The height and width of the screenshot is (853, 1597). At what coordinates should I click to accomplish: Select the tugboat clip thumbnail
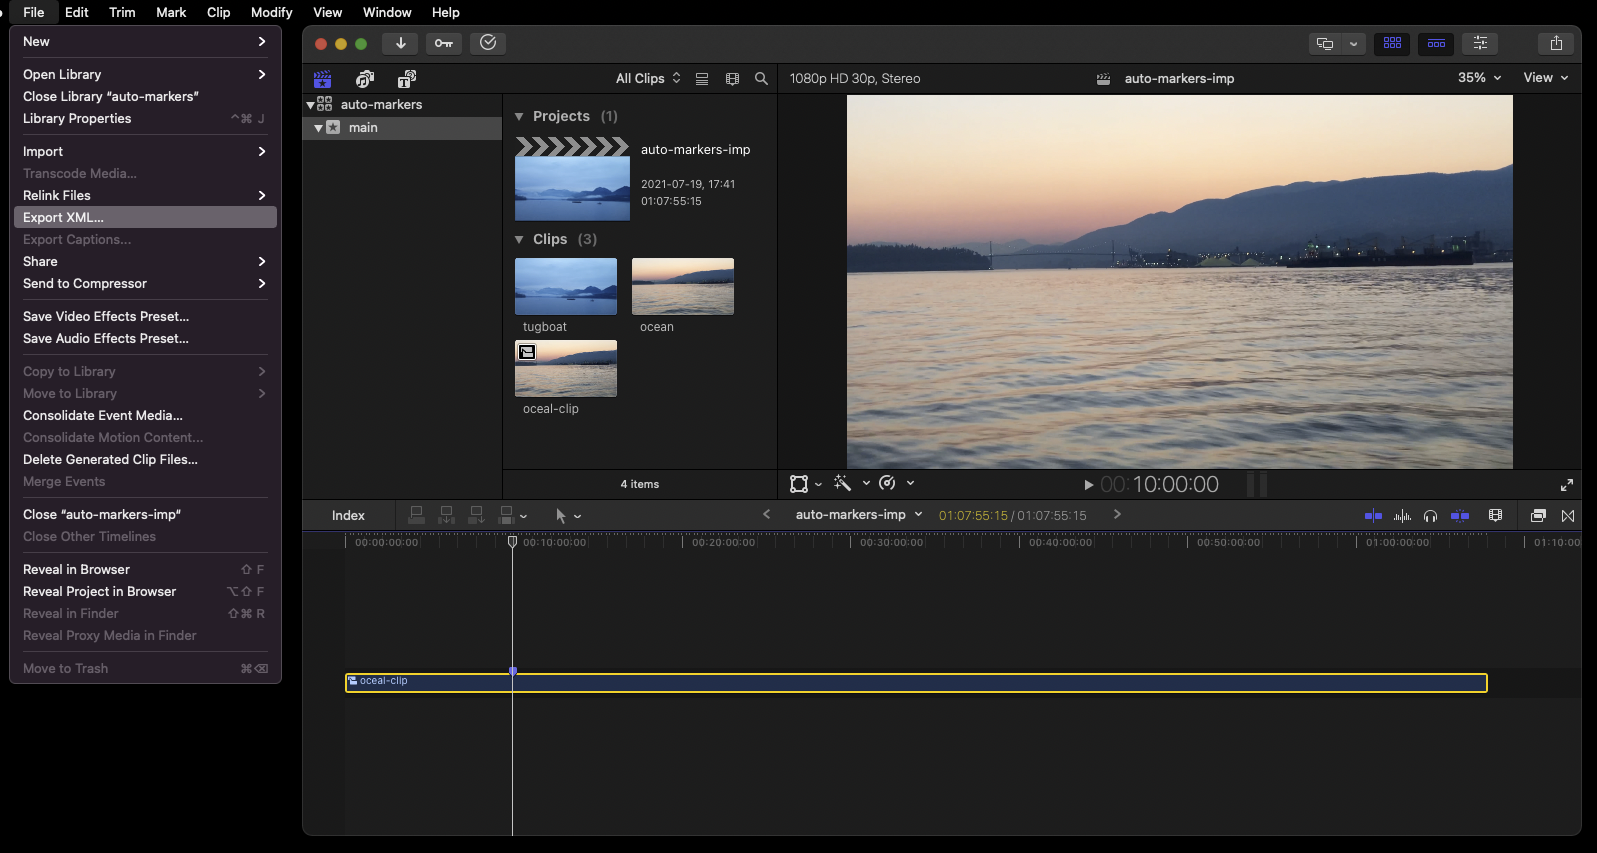coord(566,287)
